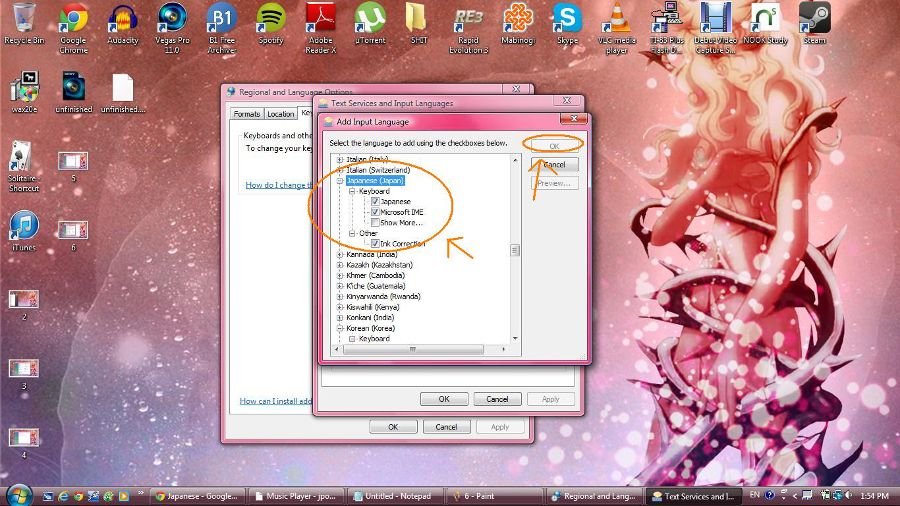Expand the Kannada (India) language node
Viewport: 900px width, 506px height.
click(x=340, y=254)
